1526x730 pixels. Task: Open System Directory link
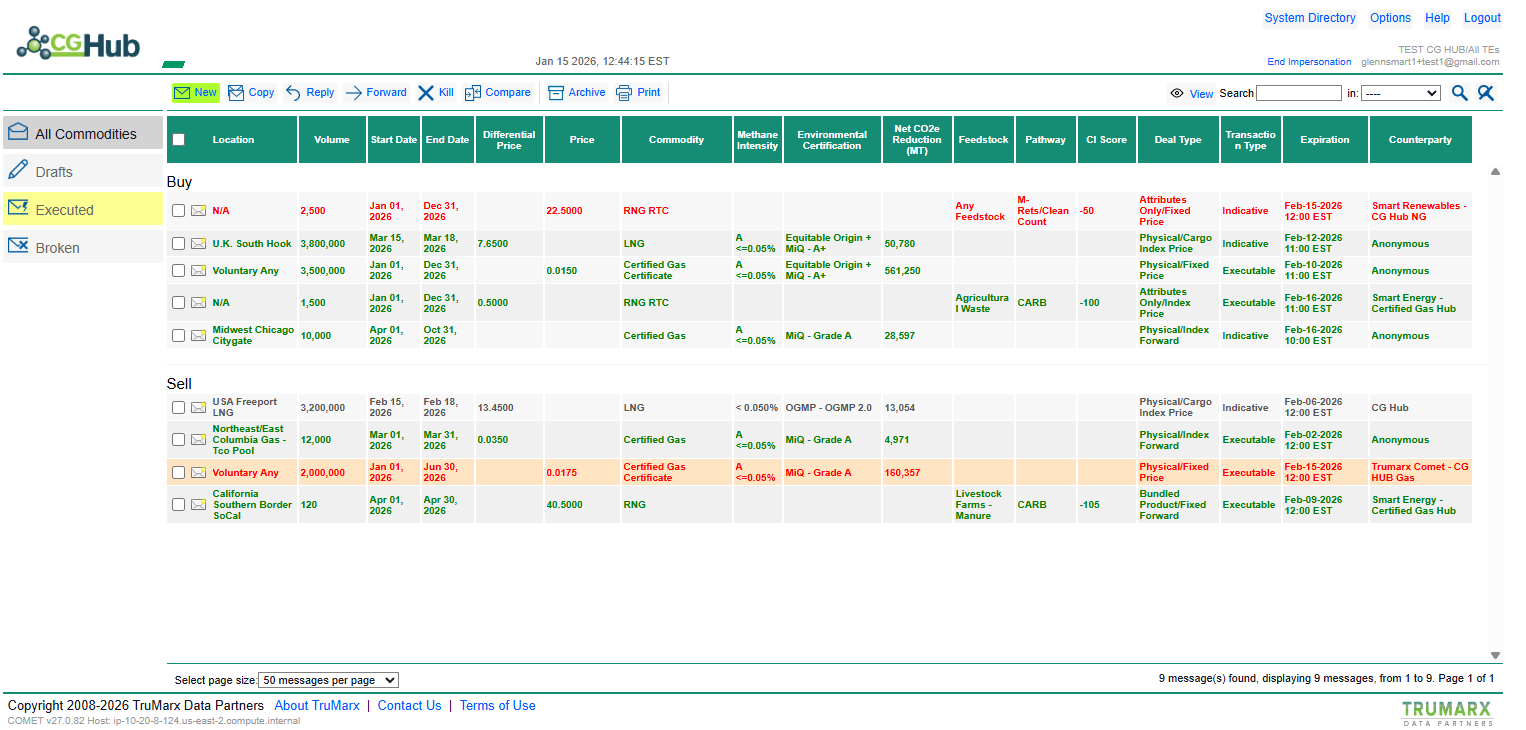click(x=1310, y=18)
